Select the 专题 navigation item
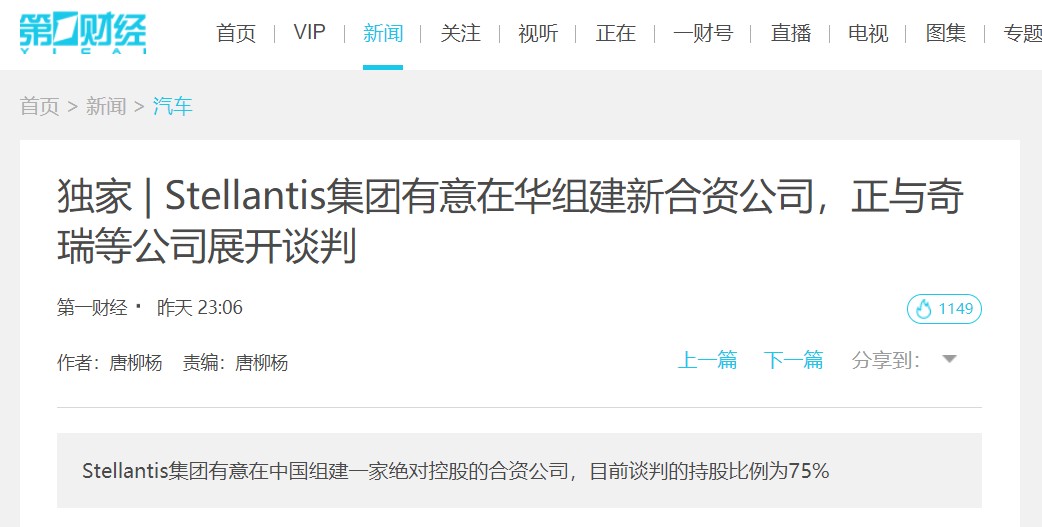This screenshot has height=527, width=1042. (x=1022, y=33)
